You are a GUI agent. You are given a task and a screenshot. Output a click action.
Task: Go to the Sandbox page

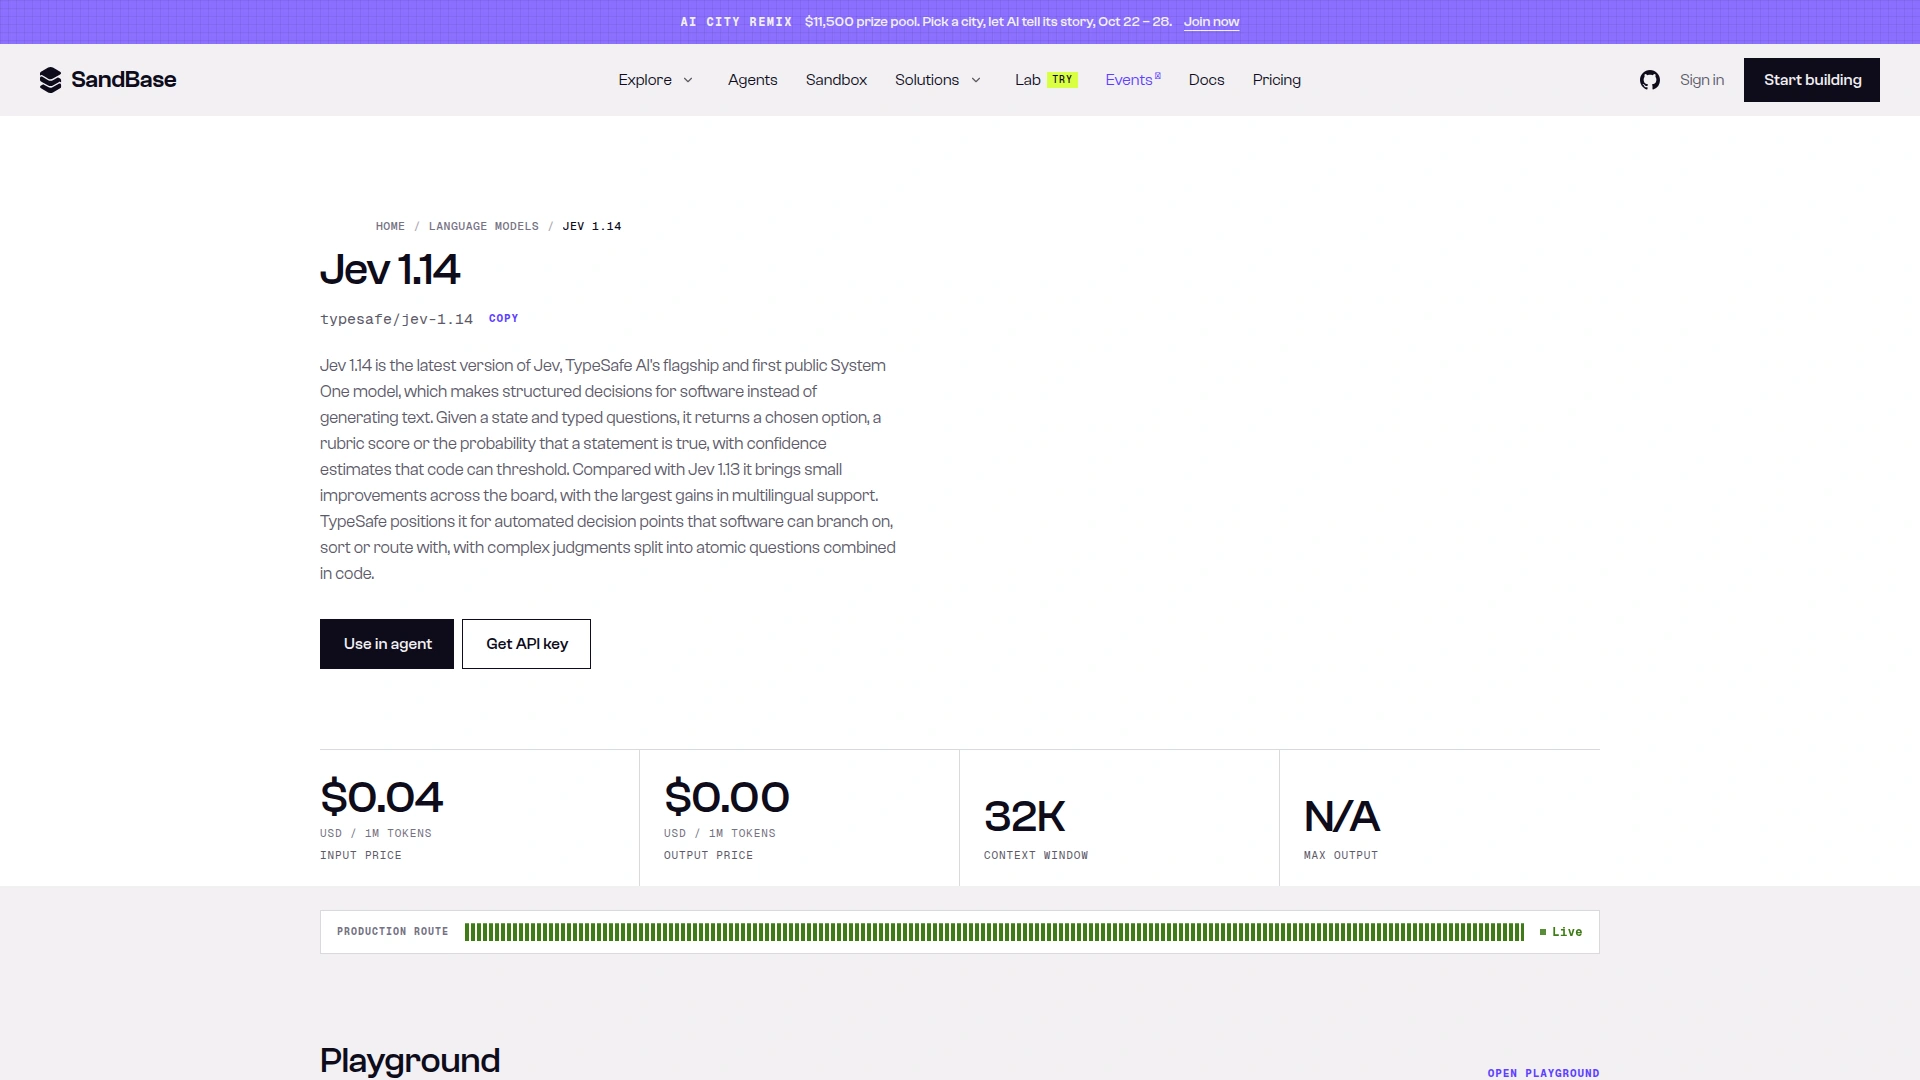coord(836,80)
